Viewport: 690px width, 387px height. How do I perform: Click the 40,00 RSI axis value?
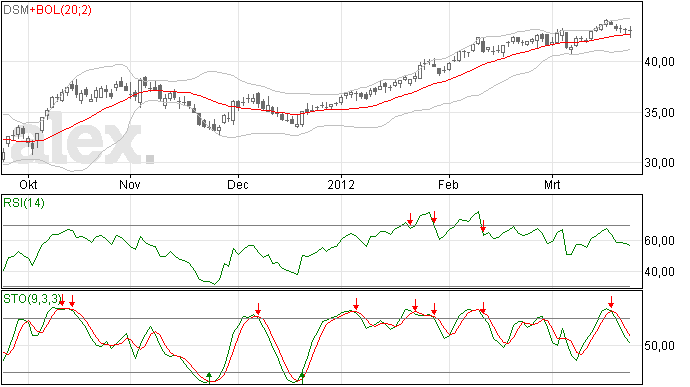(x=660, y=272)
